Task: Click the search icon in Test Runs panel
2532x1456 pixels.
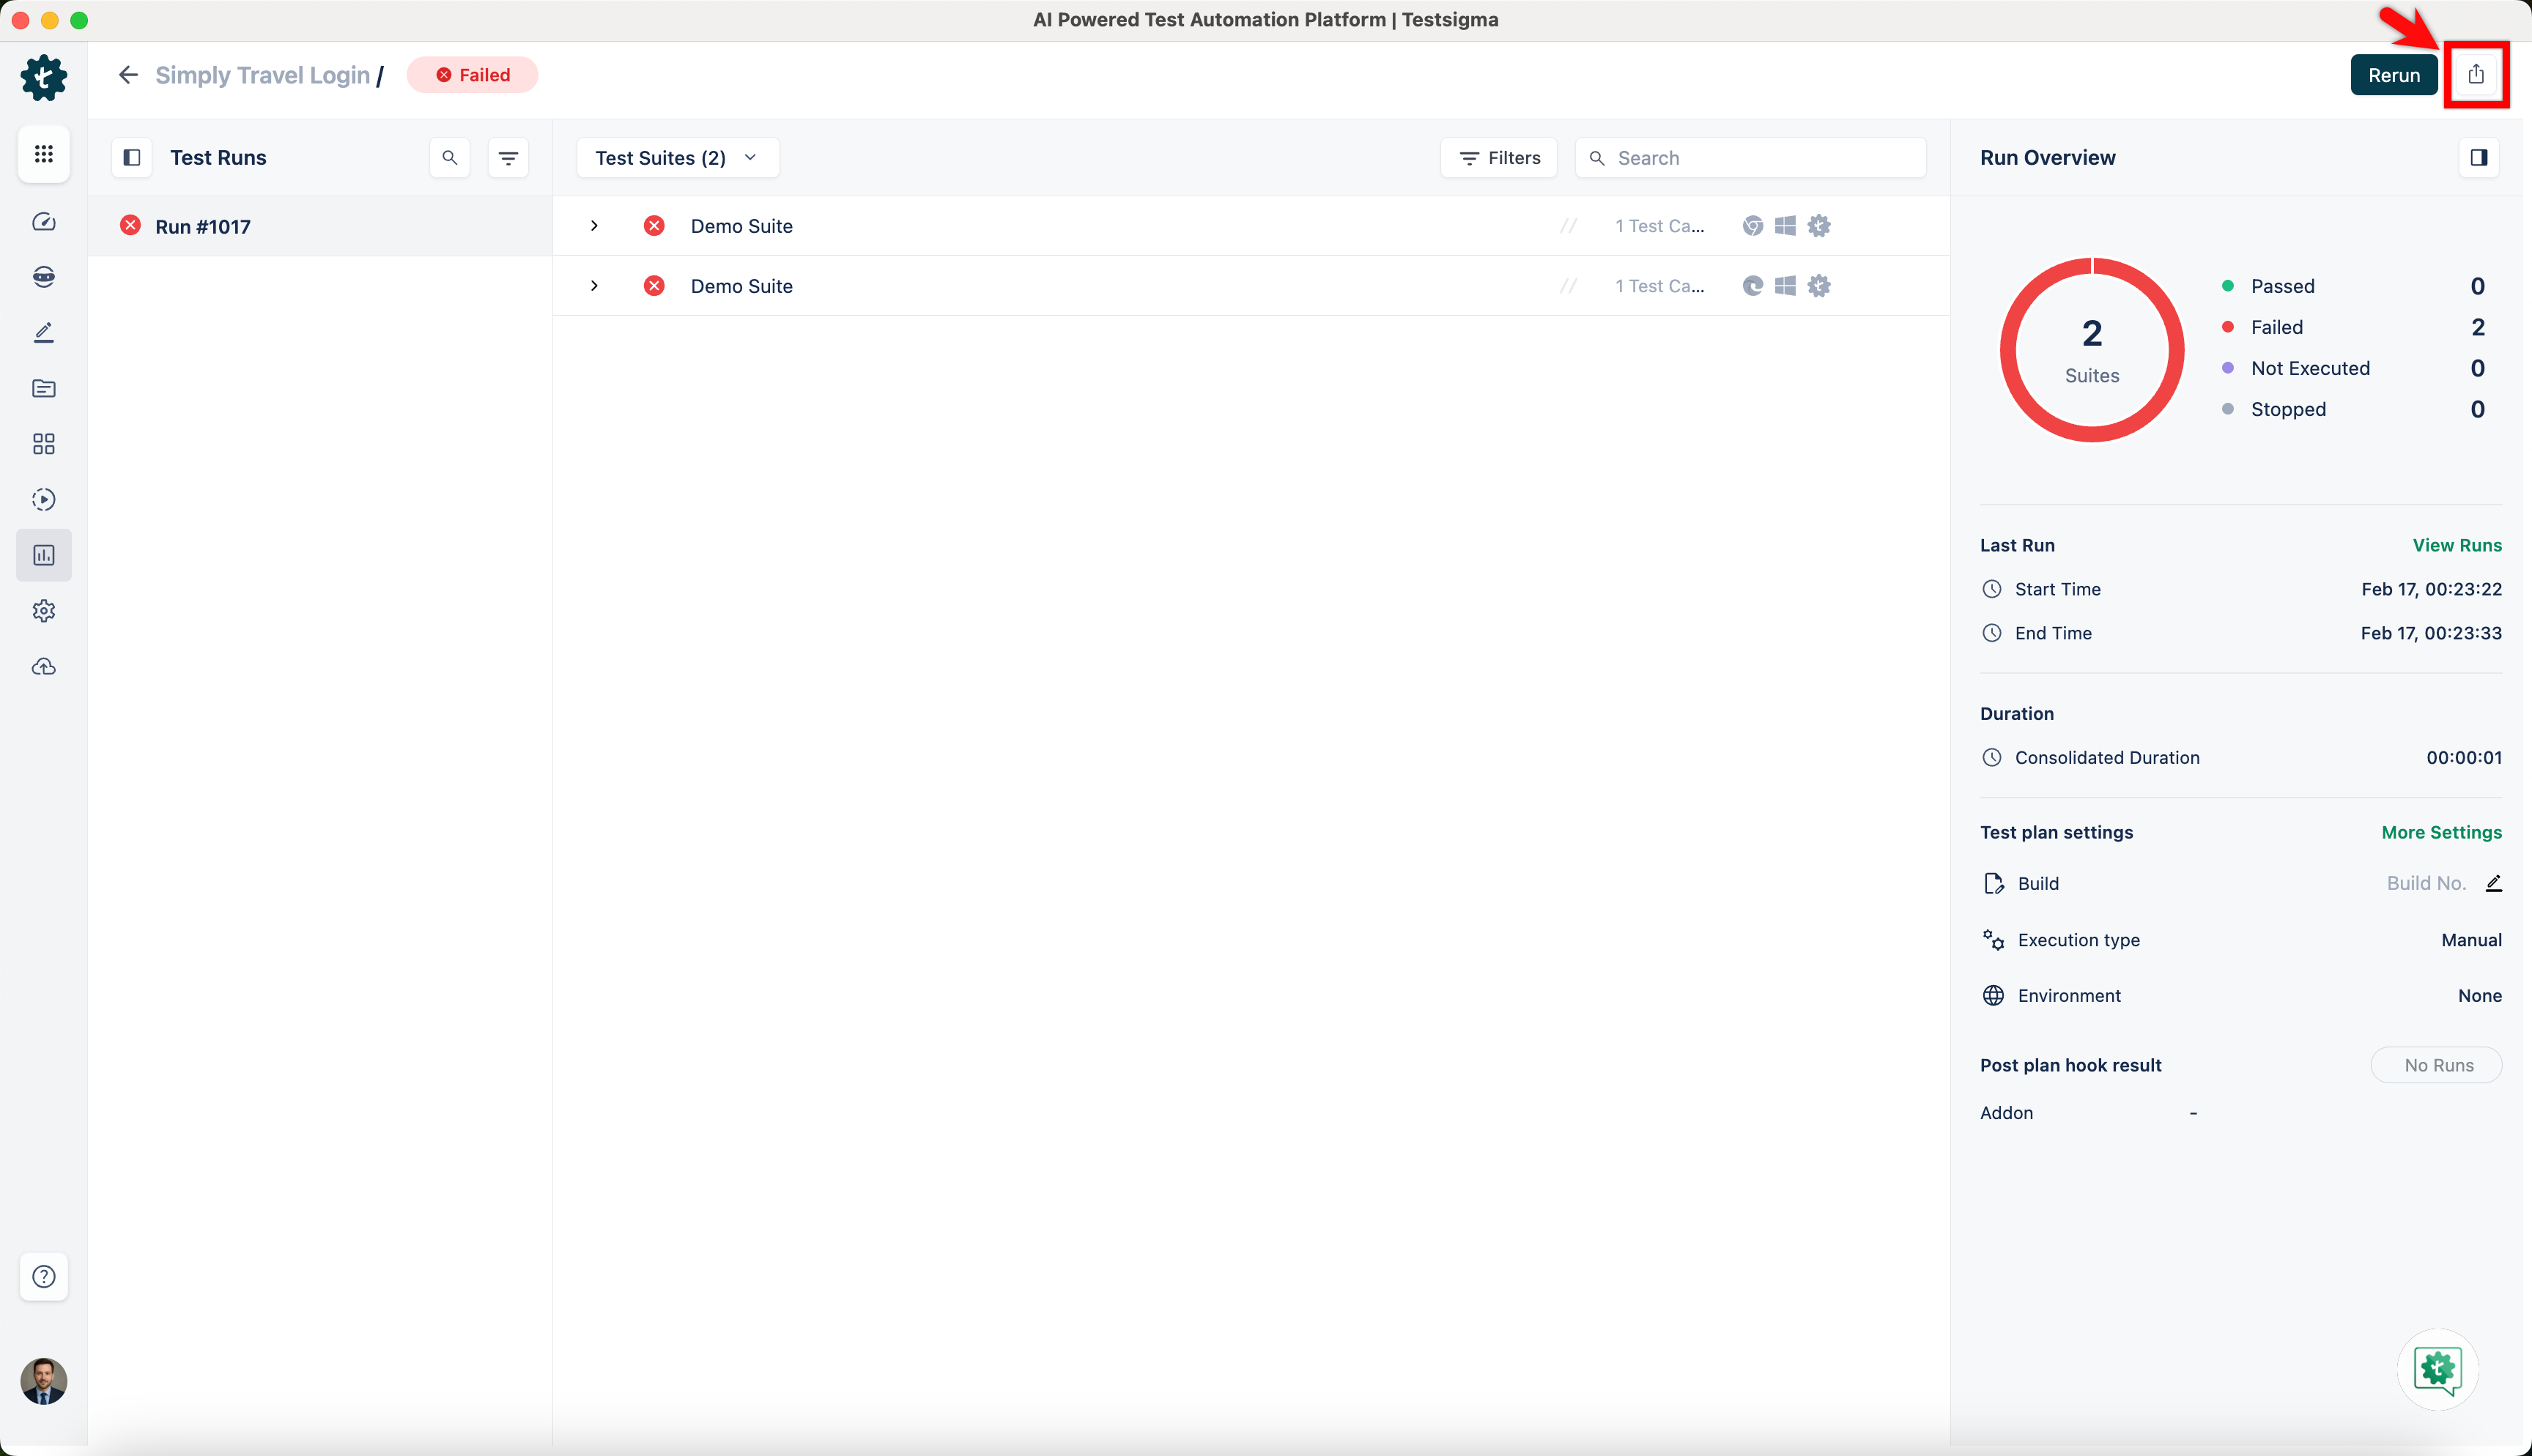Action: tap(449, 158)
